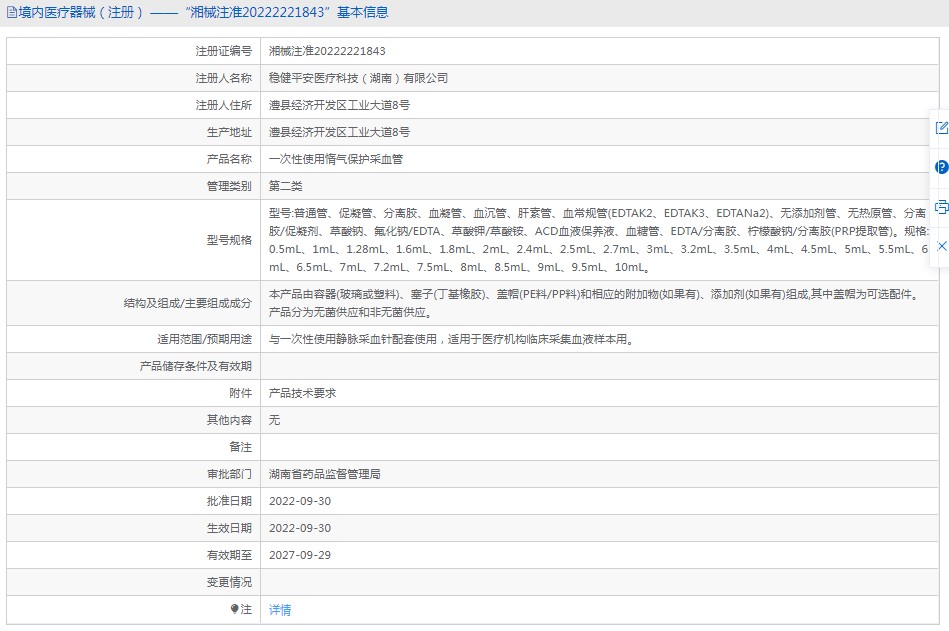Screen dimensions: 949x631
Task: Click the 型号规格 label cell
Action: [134, 240]
